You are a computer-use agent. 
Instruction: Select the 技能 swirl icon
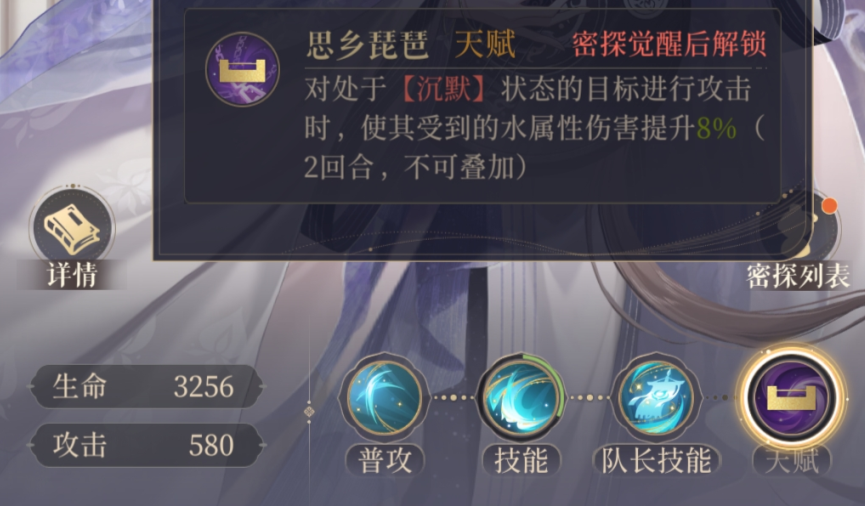(x=521, y=397)
